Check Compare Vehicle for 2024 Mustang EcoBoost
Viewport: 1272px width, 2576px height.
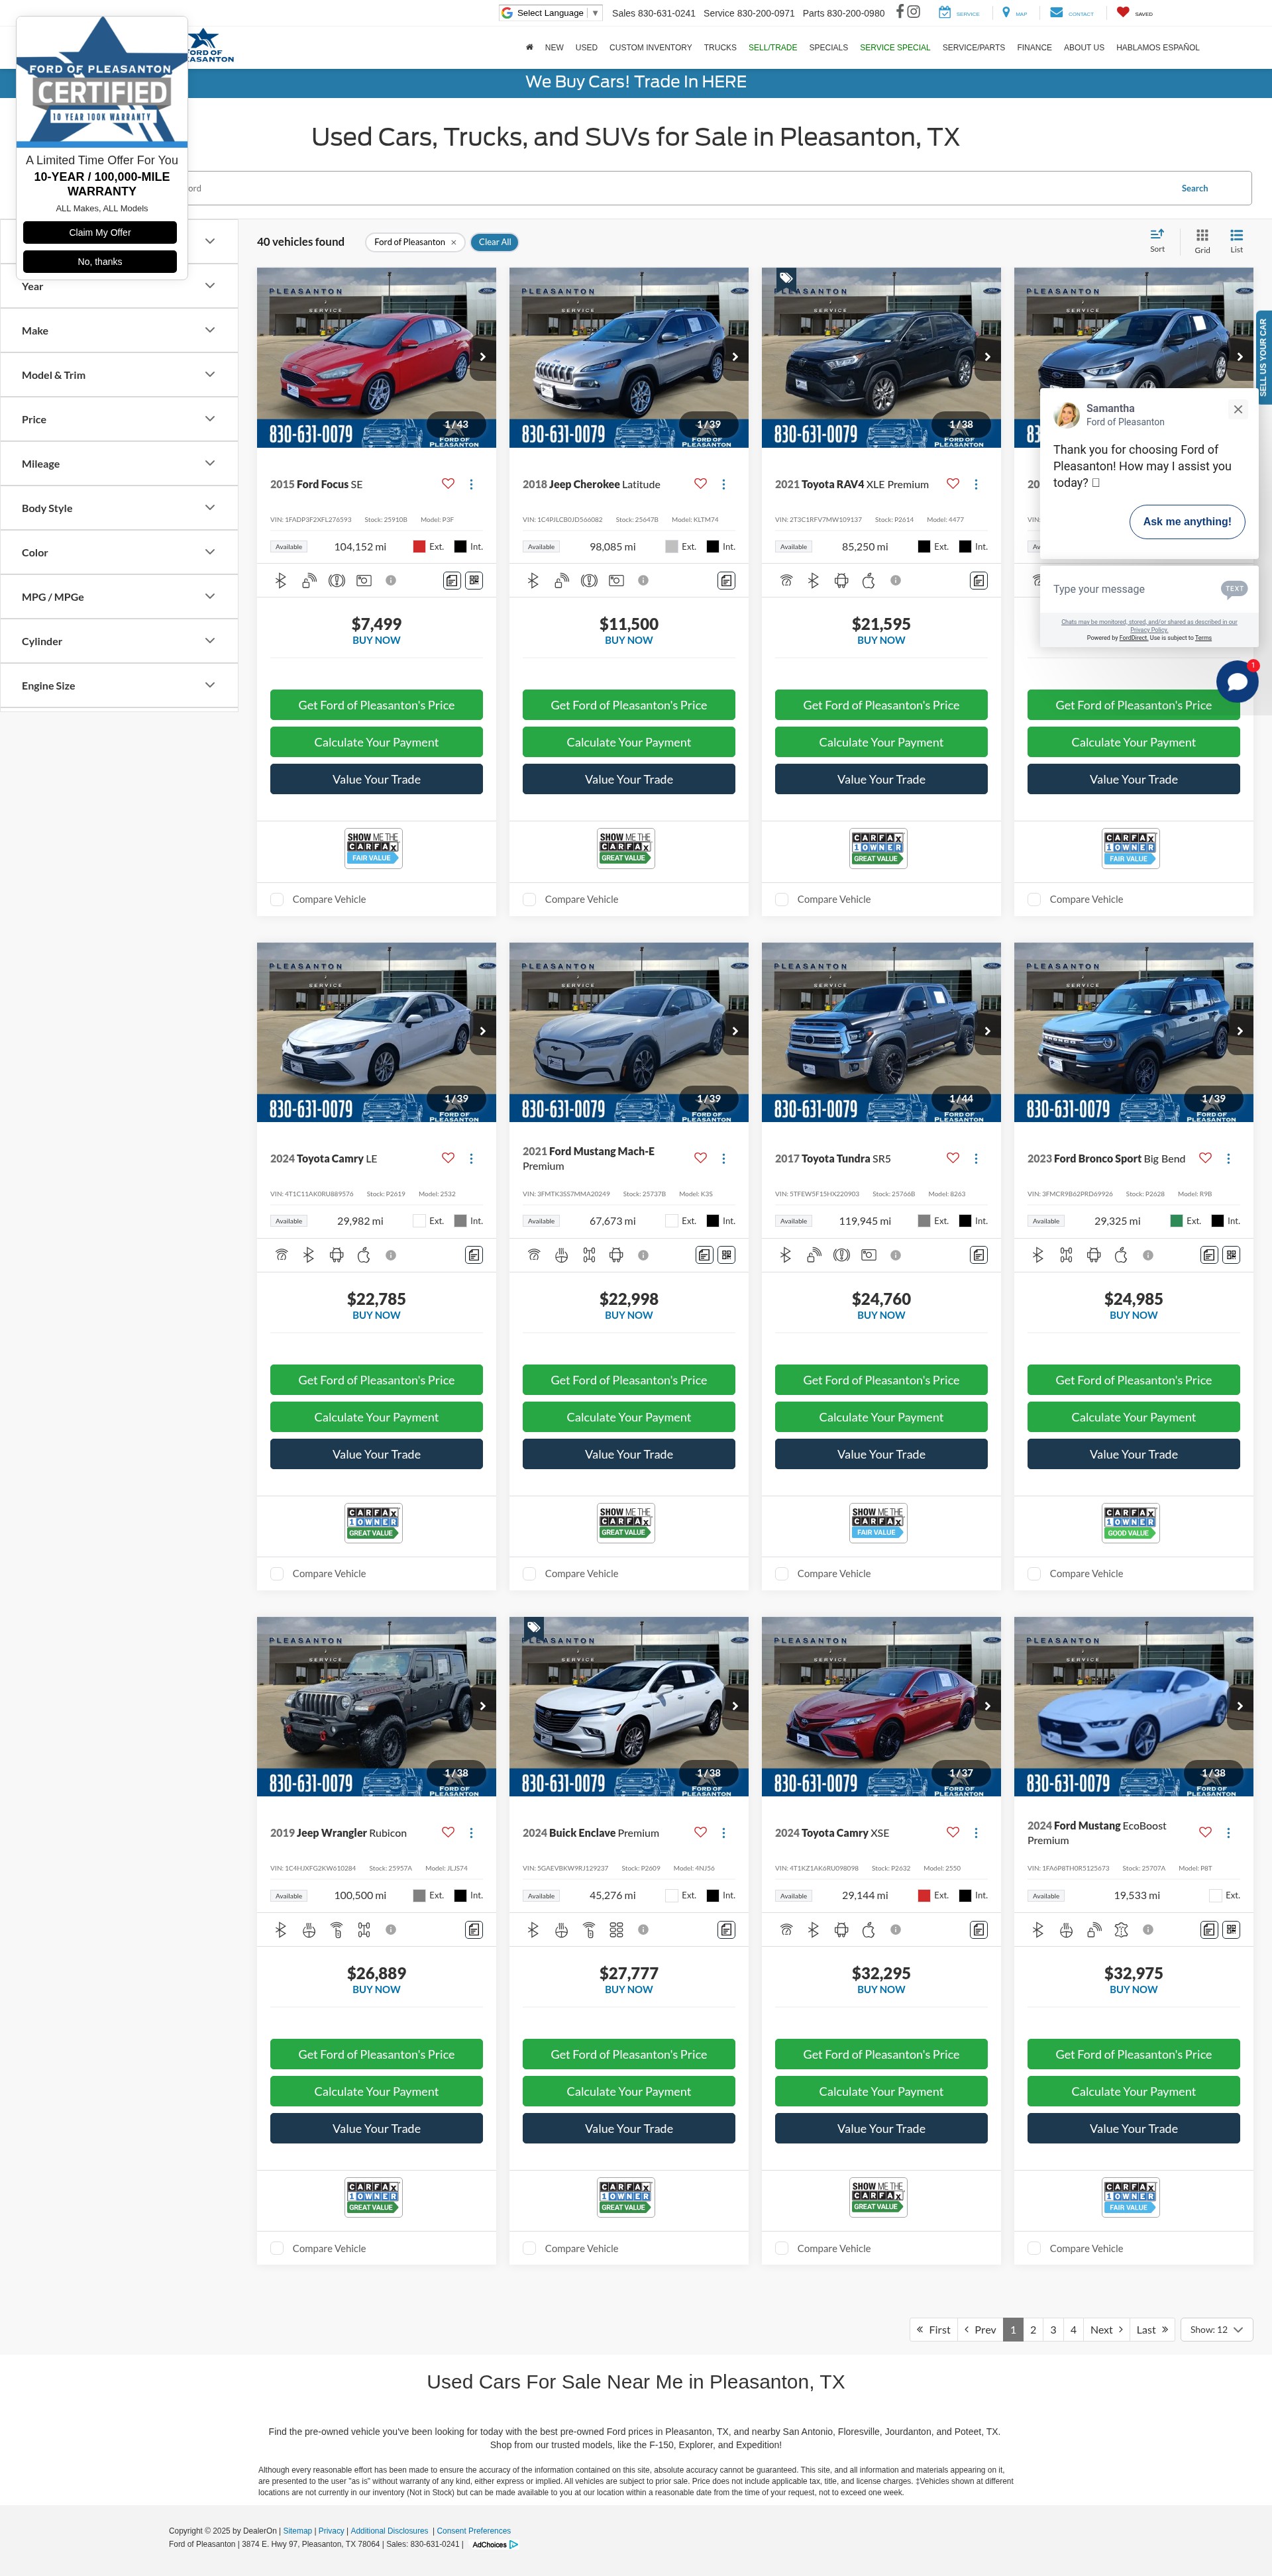[x=1034, y=2248]
